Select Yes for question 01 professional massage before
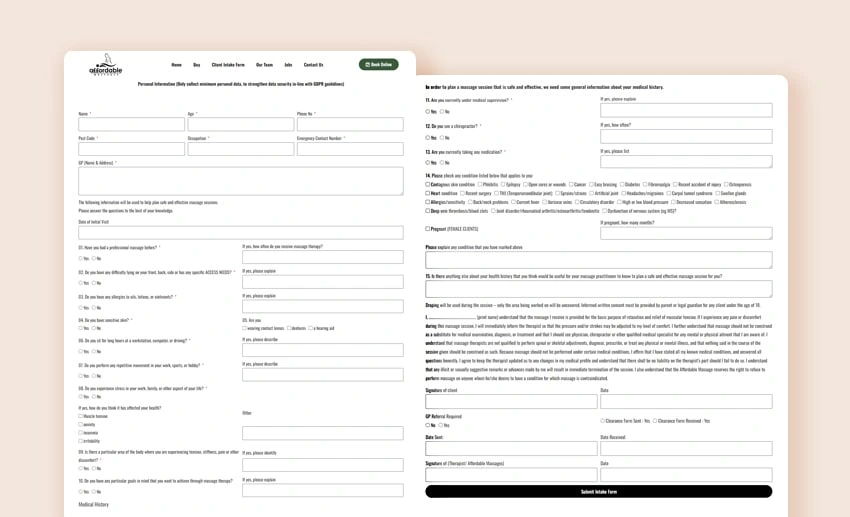 [81, 258]
